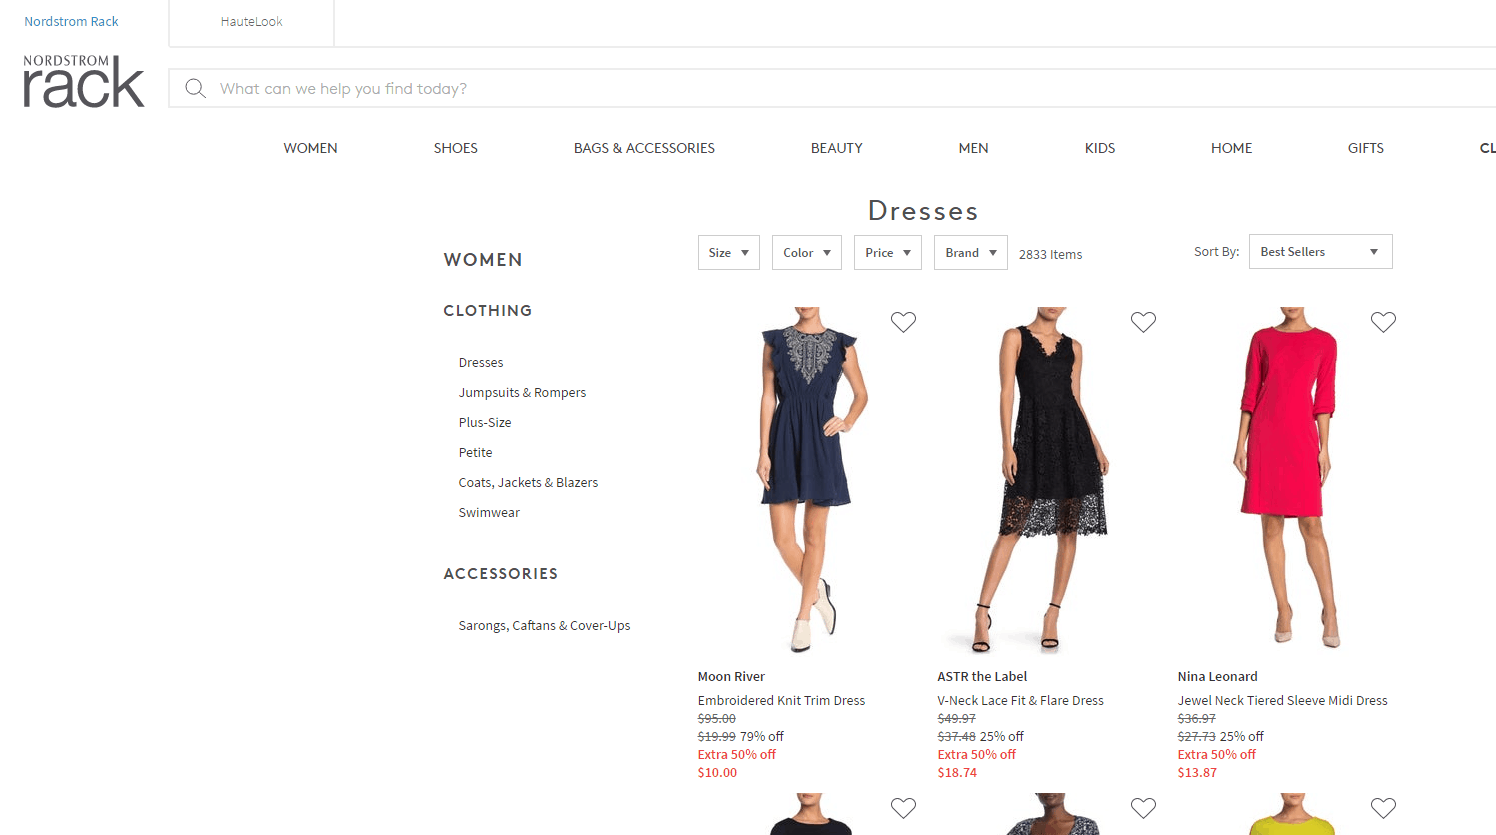This screenshot has height=835, width=1496.
Task: Click the Nina Leonard brand name
Action: [x=1217, y=677]
